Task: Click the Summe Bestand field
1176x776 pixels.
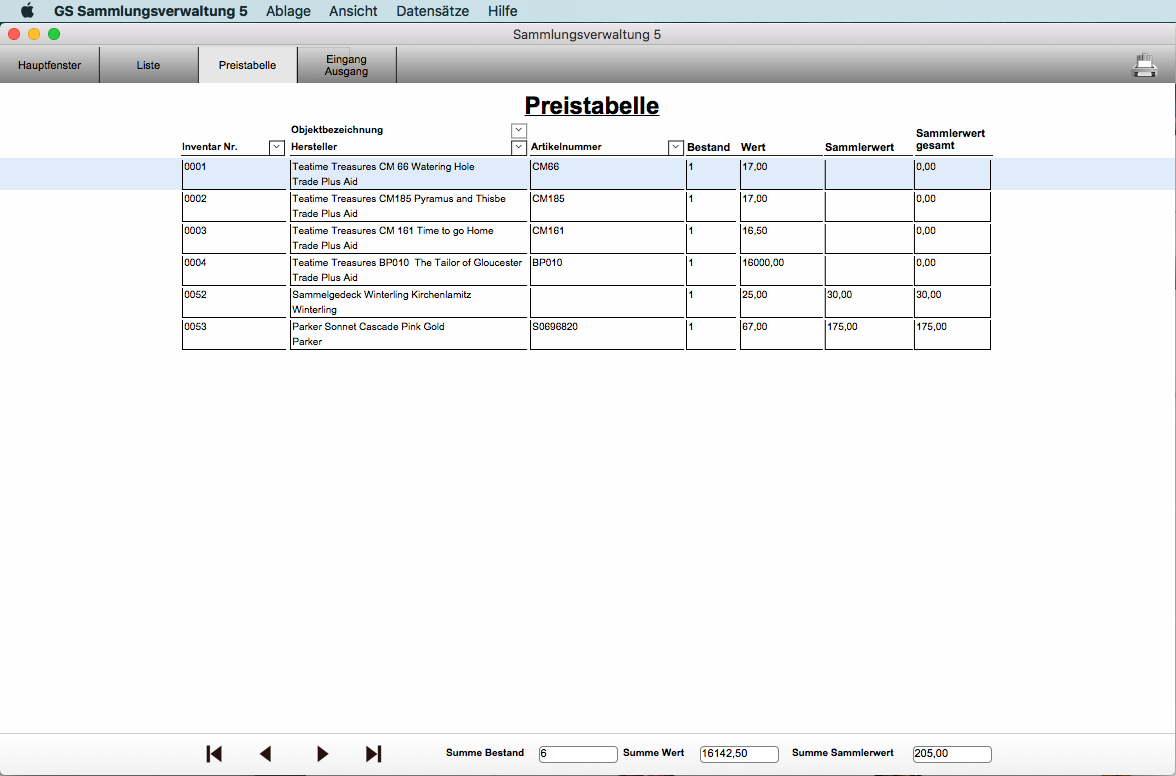Action: point(578,754)
